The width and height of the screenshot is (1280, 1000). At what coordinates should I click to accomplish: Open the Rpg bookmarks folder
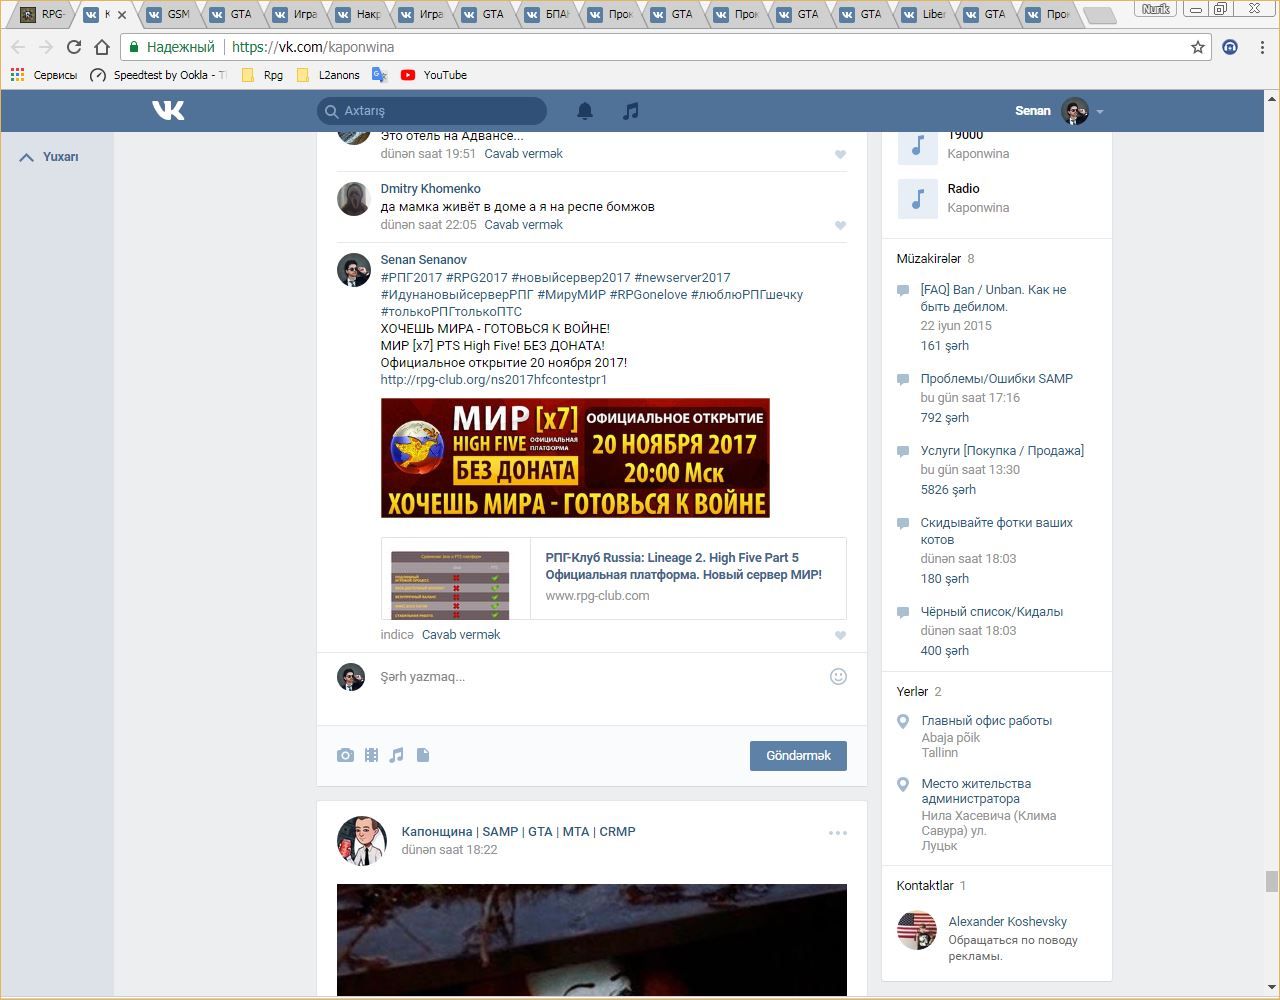click(x=262, y=75)
